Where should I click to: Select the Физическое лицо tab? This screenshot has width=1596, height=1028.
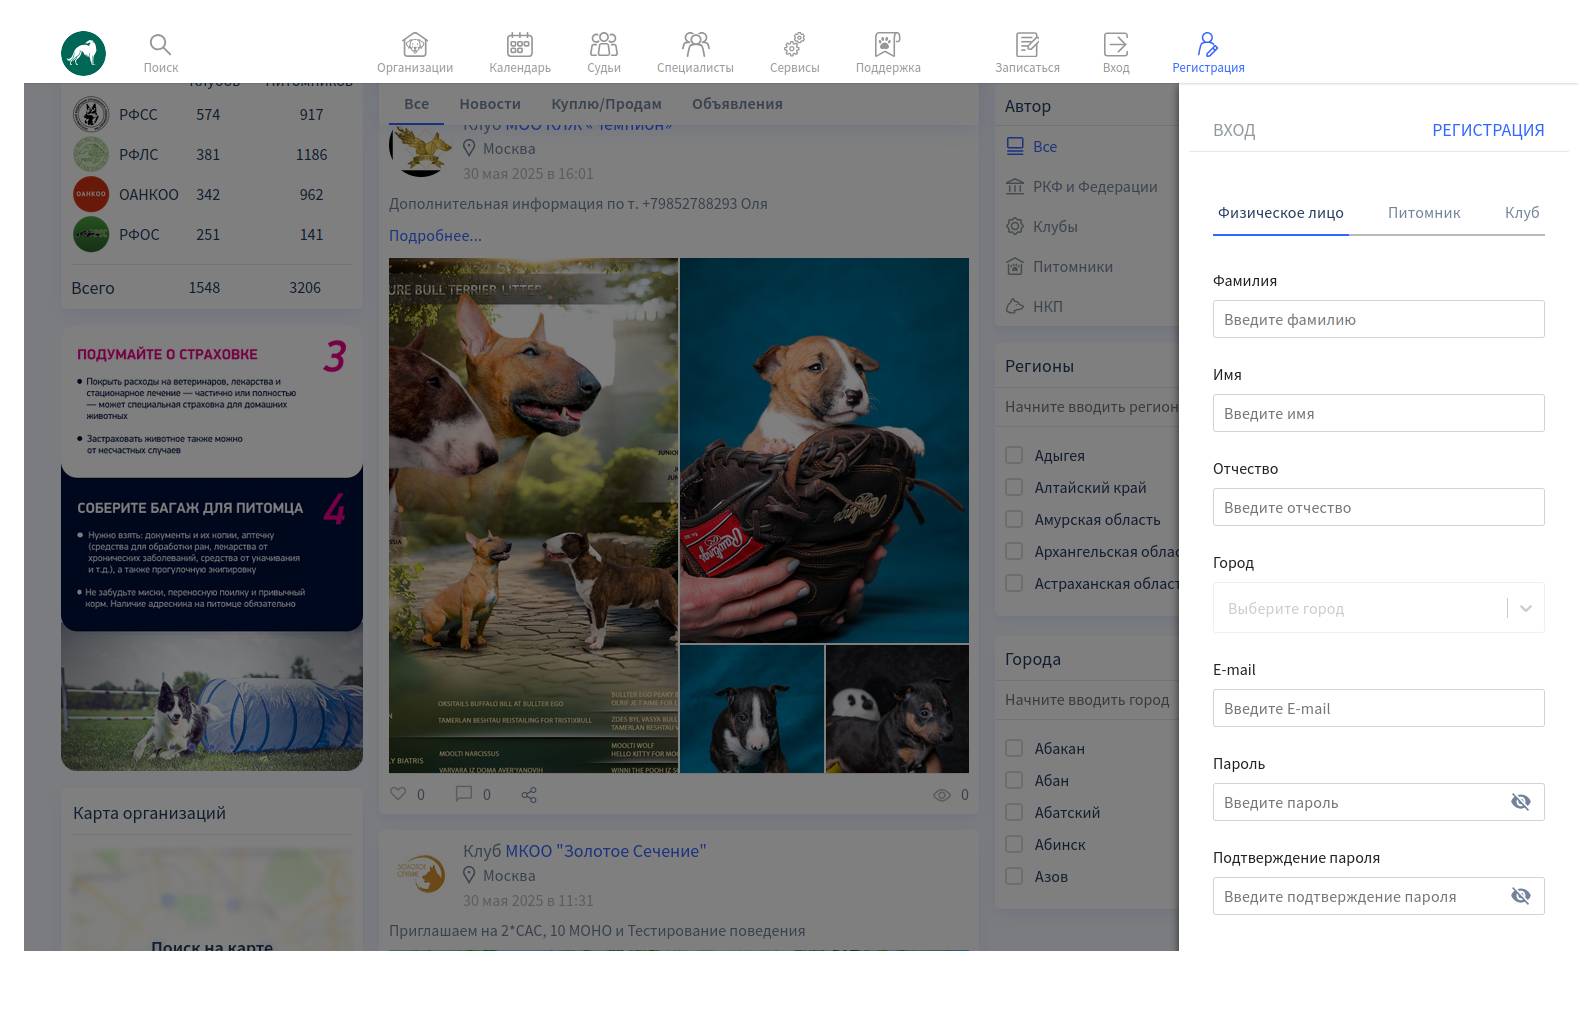point(1281,213)
